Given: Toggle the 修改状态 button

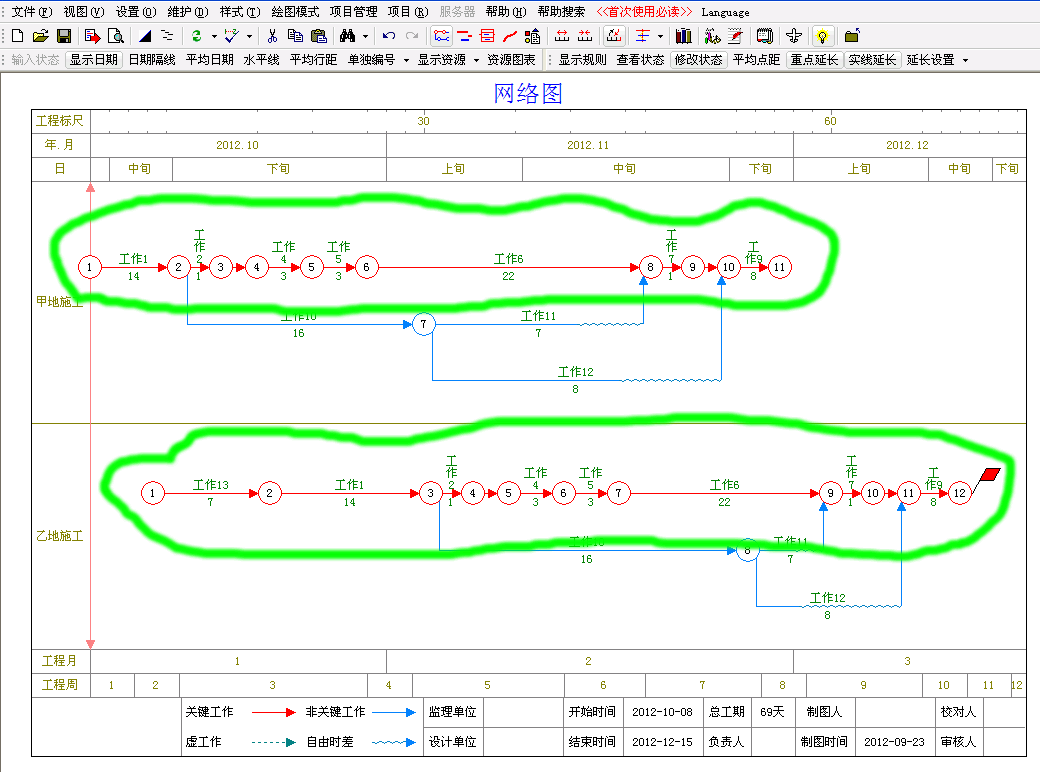Looking at the screenshot, I should pos(698,60).
